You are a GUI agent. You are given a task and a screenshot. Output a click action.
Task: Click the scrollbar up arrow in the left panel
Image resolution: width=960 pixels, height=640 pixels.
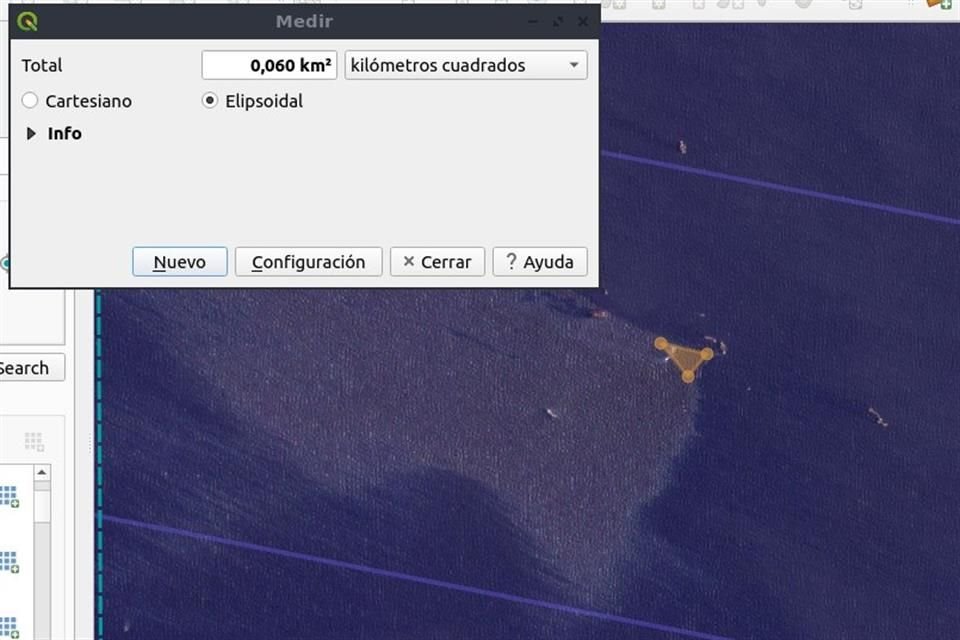pos(42,472)
